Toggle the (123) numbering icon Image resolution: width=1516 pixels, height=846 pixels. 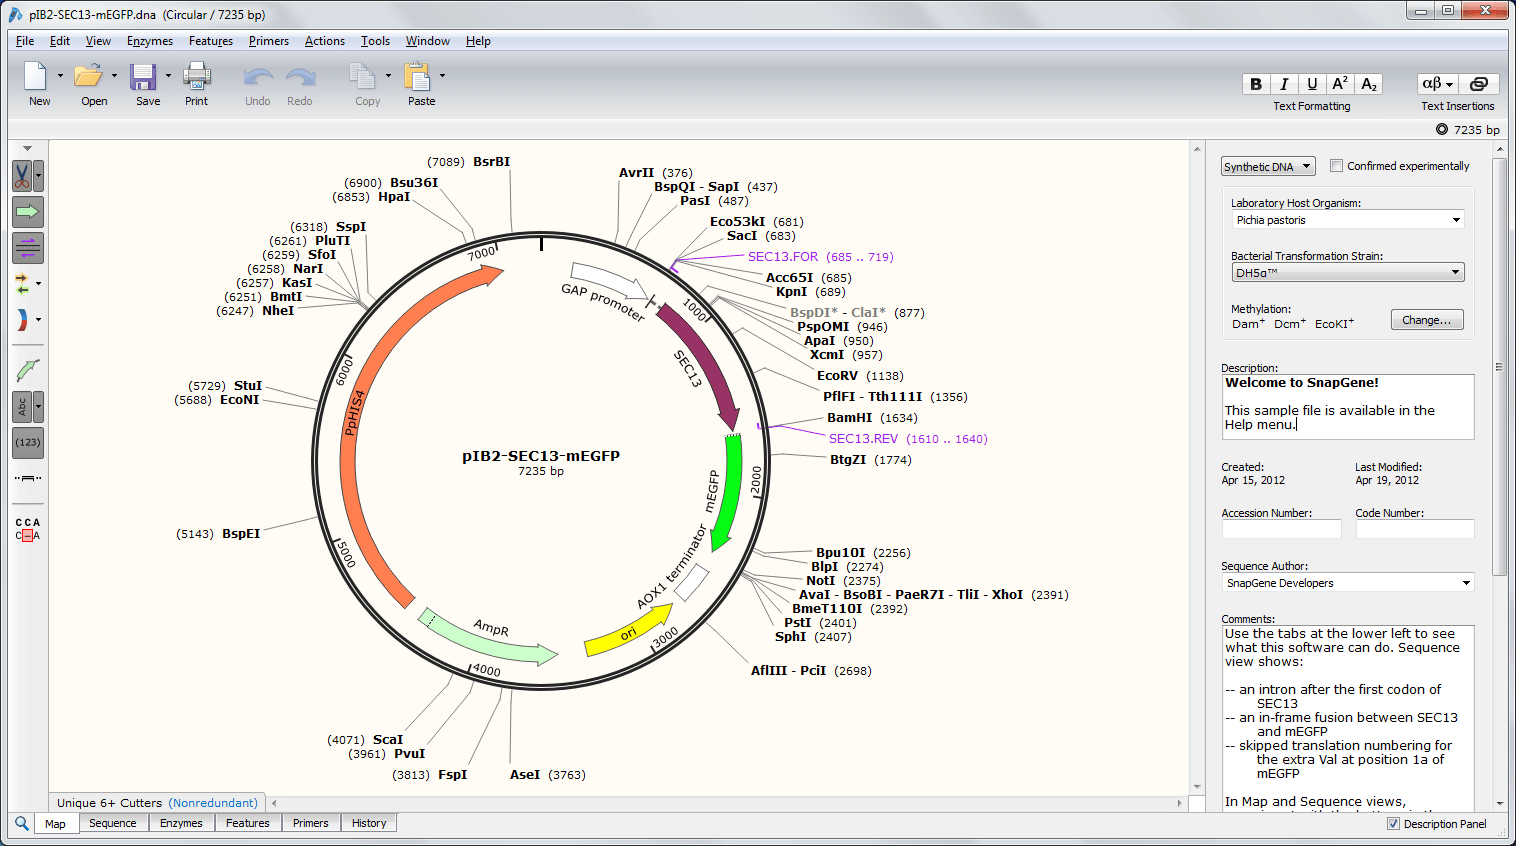(28, 442)
